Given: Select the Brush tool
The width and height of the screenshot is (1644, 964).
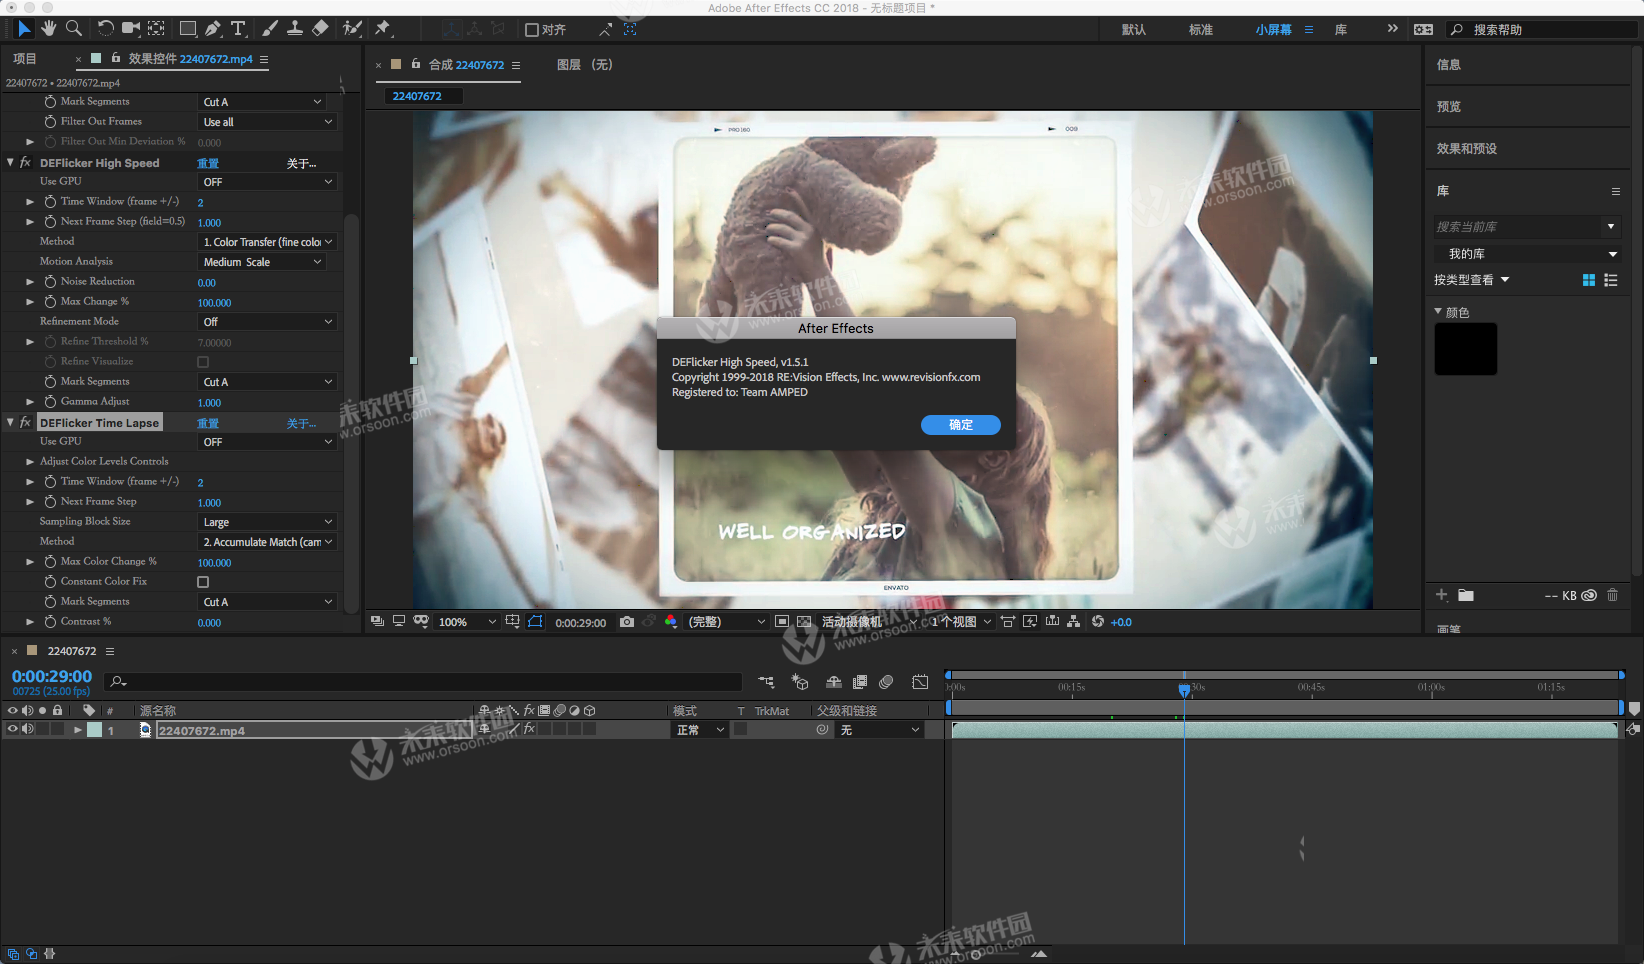Looking at the screenshot, I should [270, 29].
